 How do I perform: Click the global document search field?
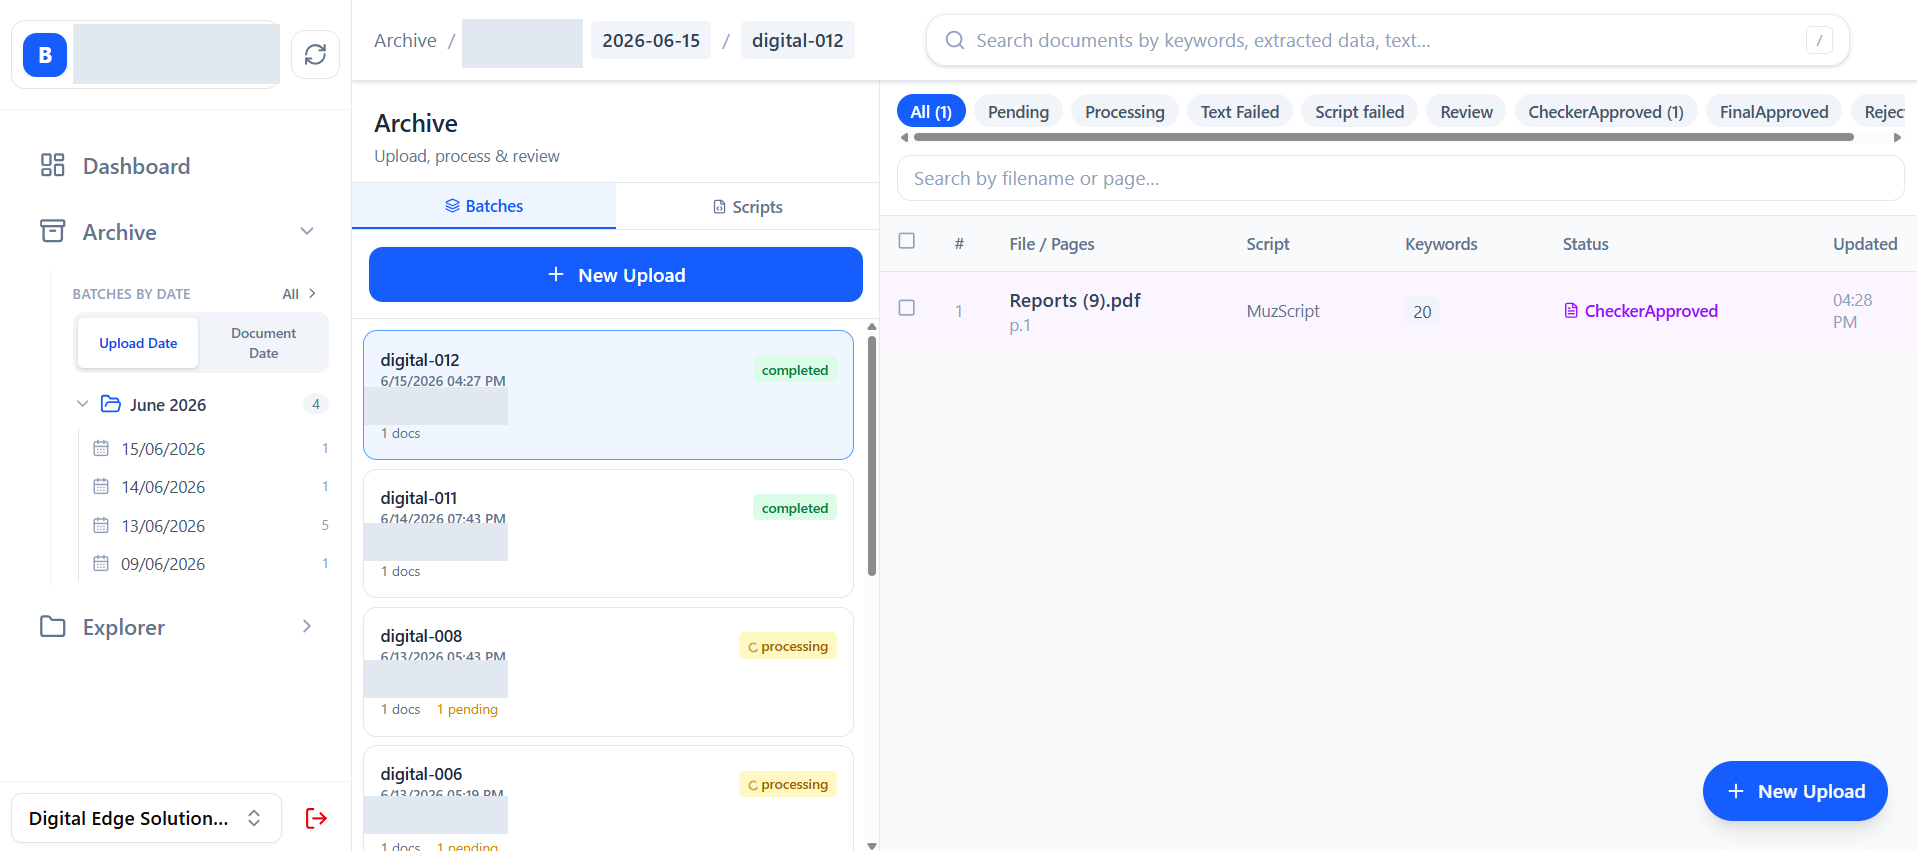(x=1388, y=40)
